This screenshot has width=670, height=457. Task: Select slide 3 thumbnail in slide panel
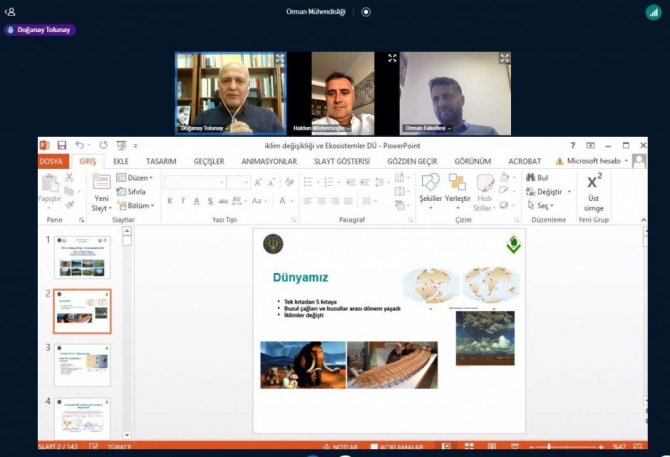(x=82, y=366)
